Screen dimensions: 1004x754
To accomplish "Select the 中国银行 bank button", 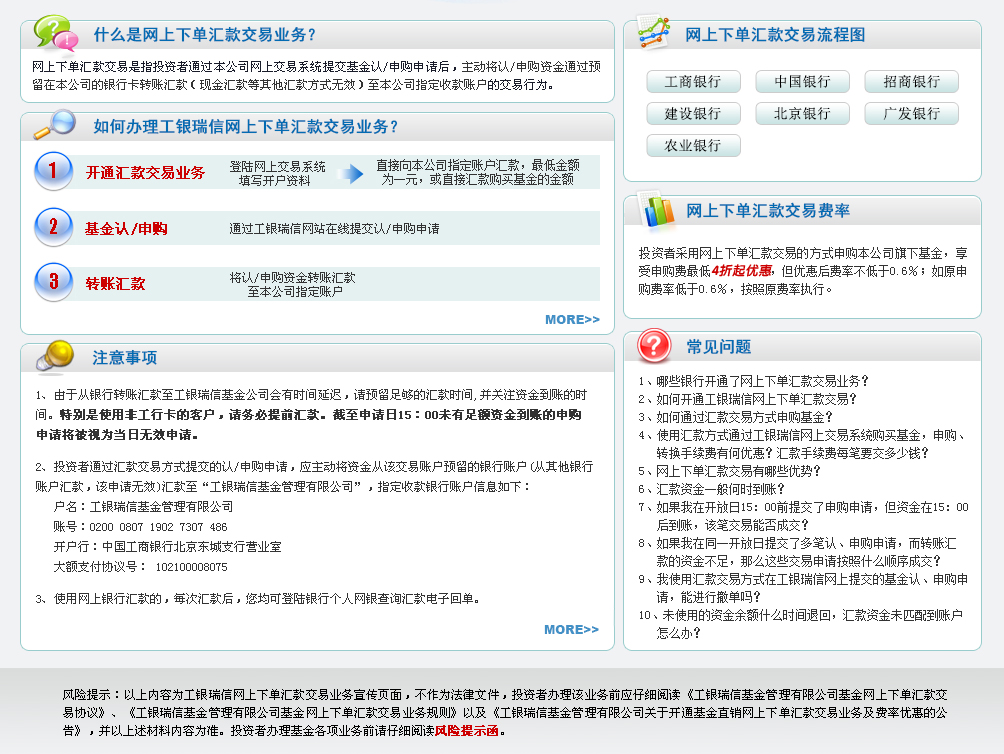I will pyautogui.click(x=802, y=81).
